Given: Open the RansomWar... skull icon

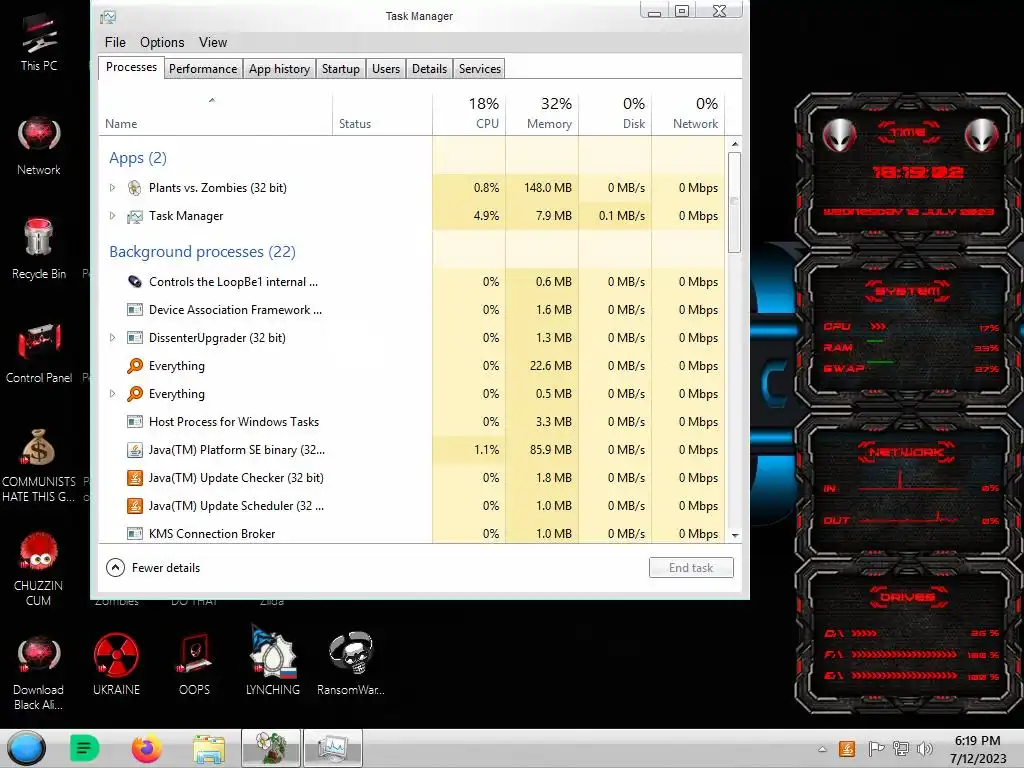Looking at the screenshot, I should pyautogui.click(x=351, y=664).
